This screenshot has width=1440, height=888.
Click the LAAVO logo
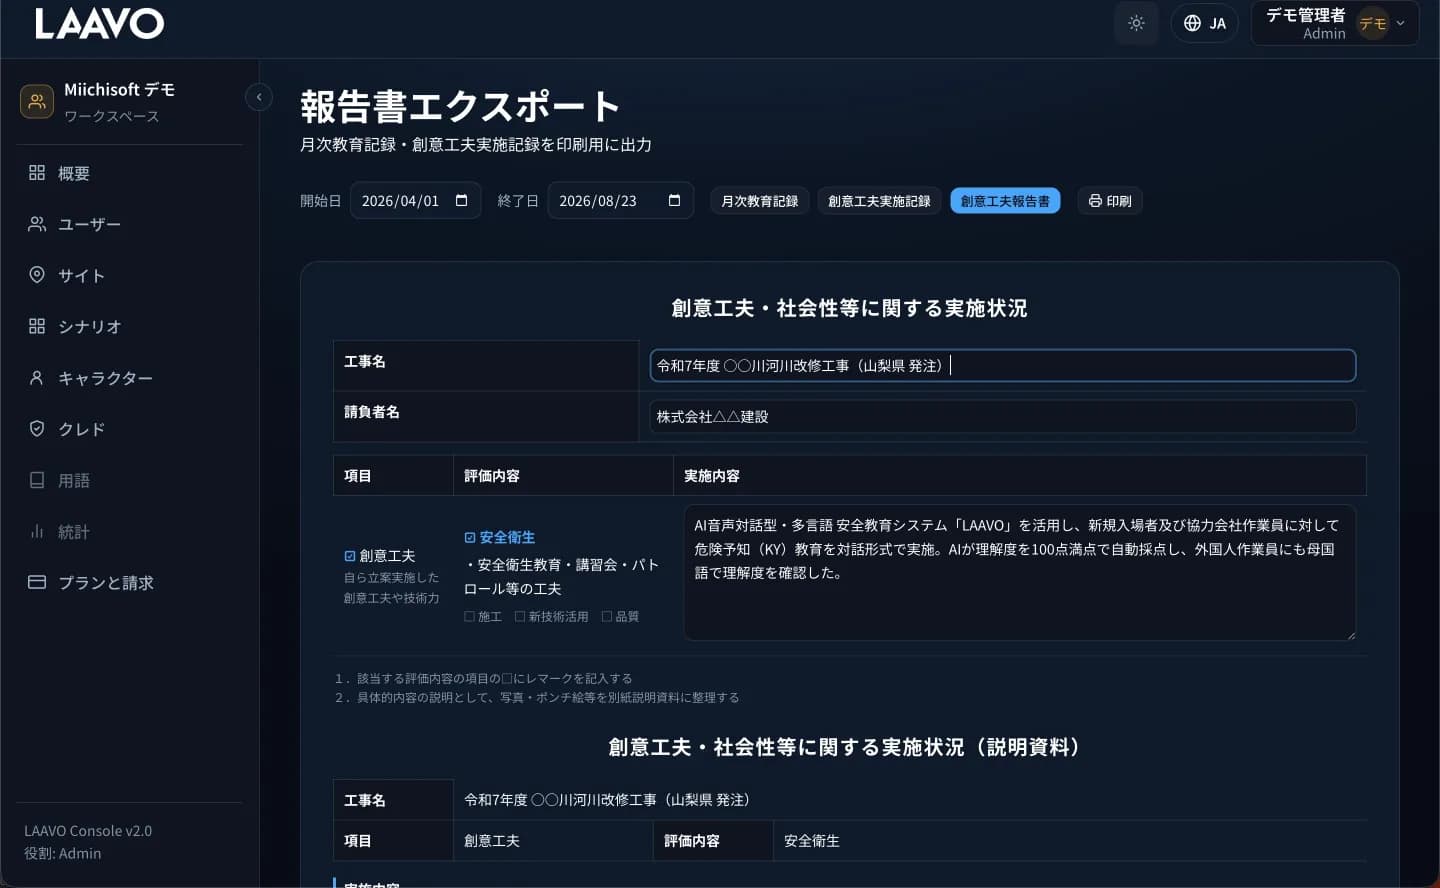click(99, 24)
